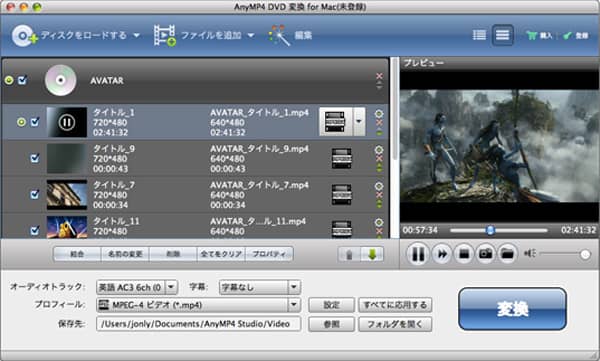This screenshot has height=361, width=600.
Task: Remove タイトル_7 with its red X
Action: pos(379,195)
